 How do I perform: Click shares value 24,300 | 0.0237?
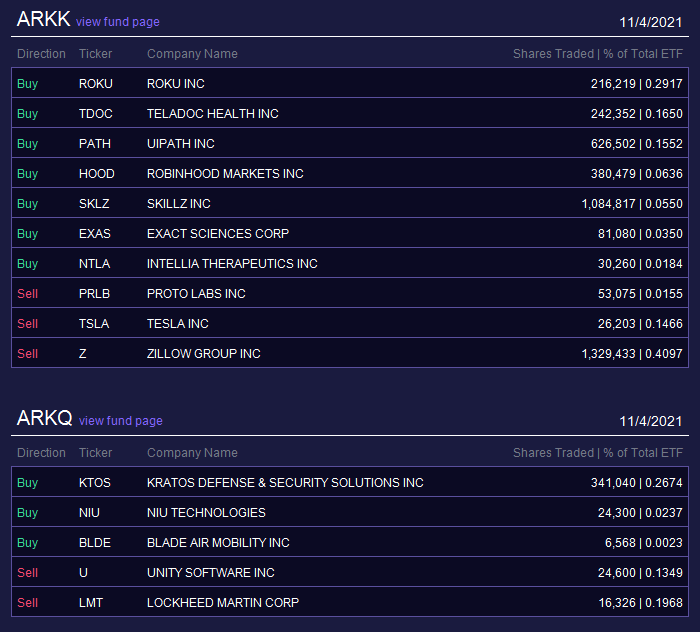(640, 512)
